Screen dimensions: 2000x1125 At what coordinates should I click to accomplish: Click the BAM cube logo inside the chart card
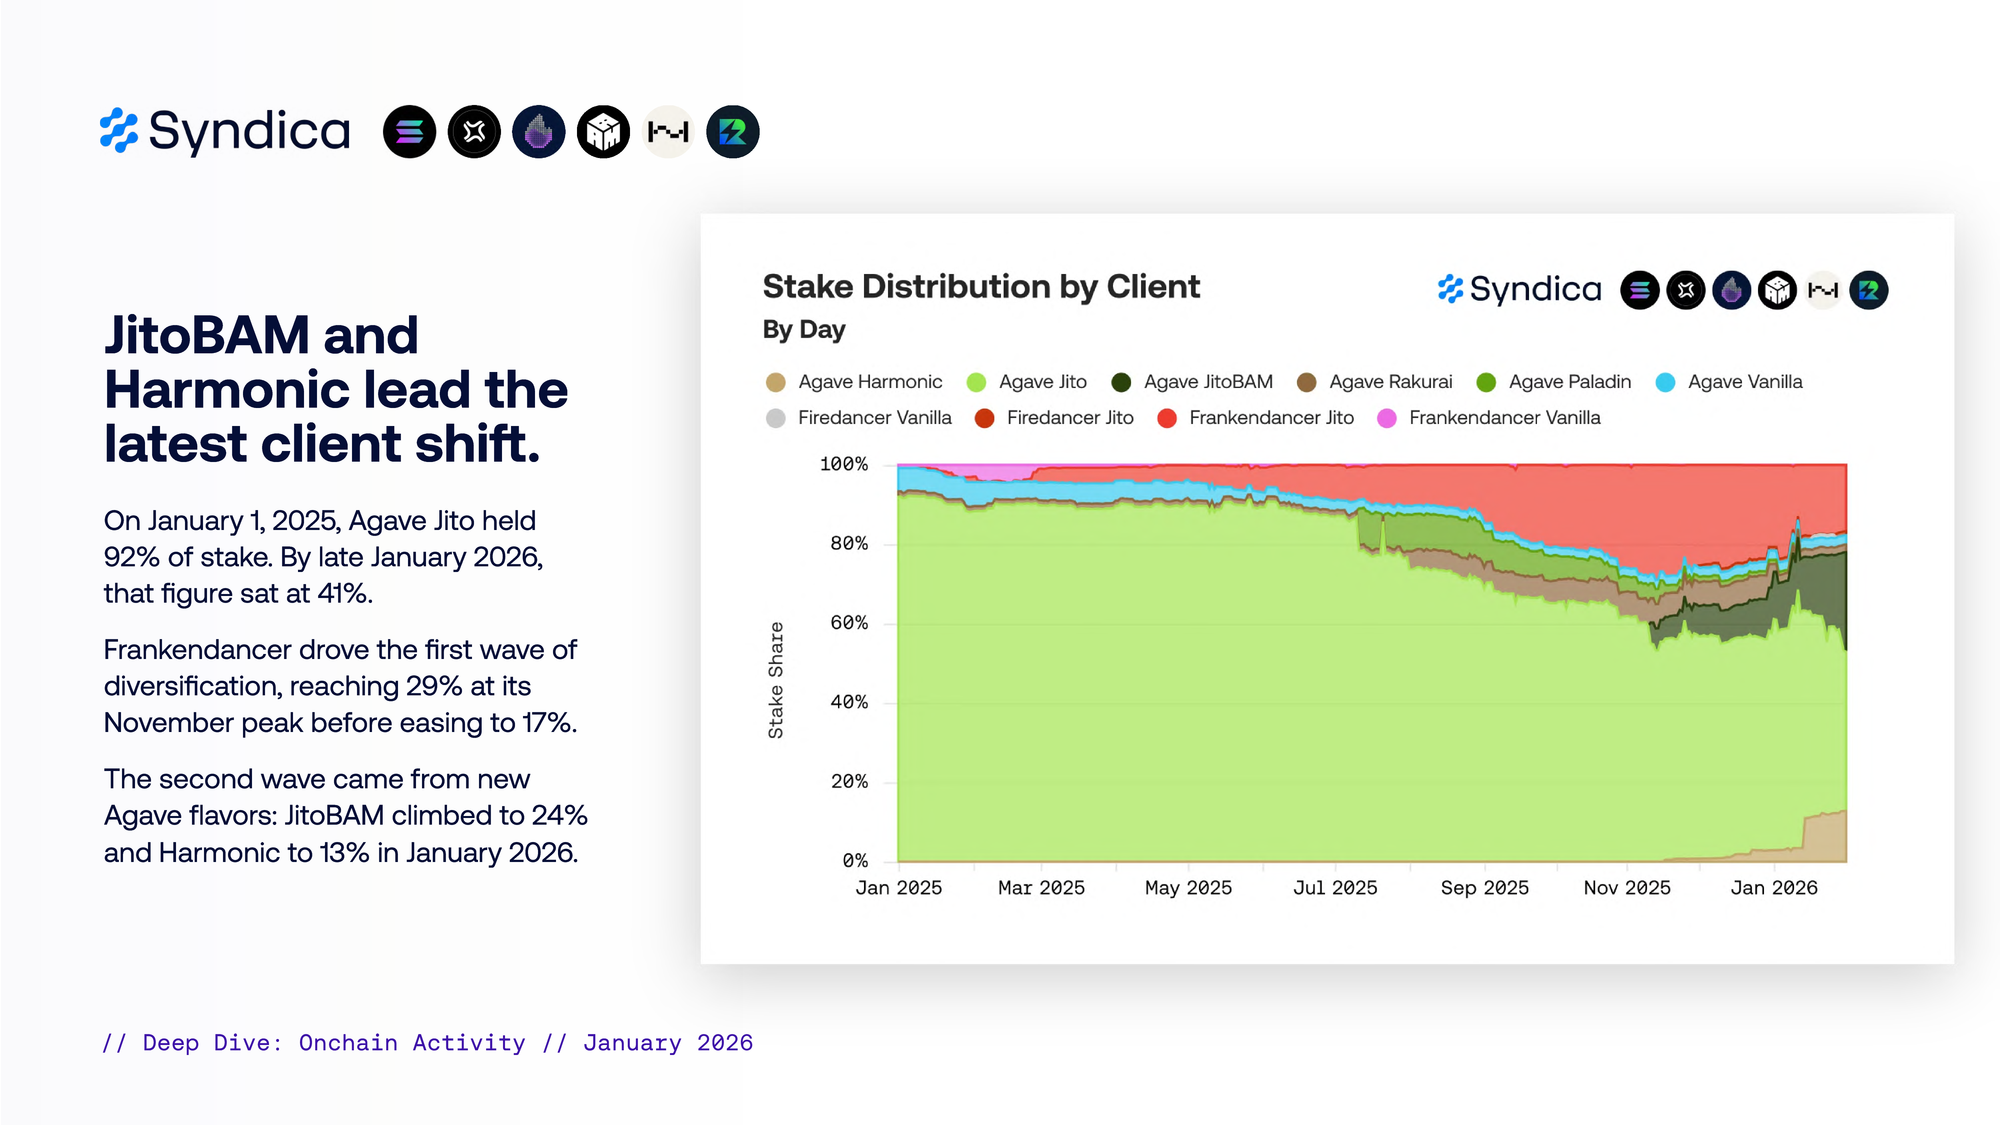[x=1777, y=290]
